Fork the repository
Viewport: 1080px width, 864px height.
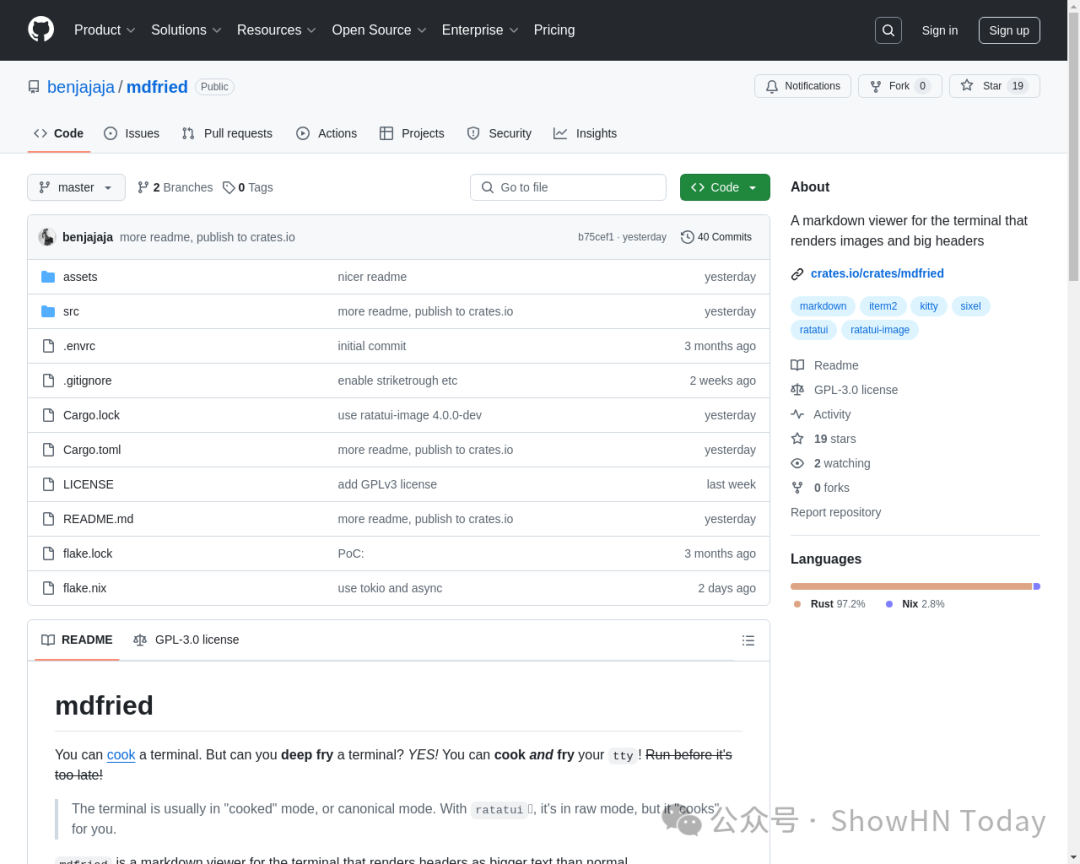[900, 86]
